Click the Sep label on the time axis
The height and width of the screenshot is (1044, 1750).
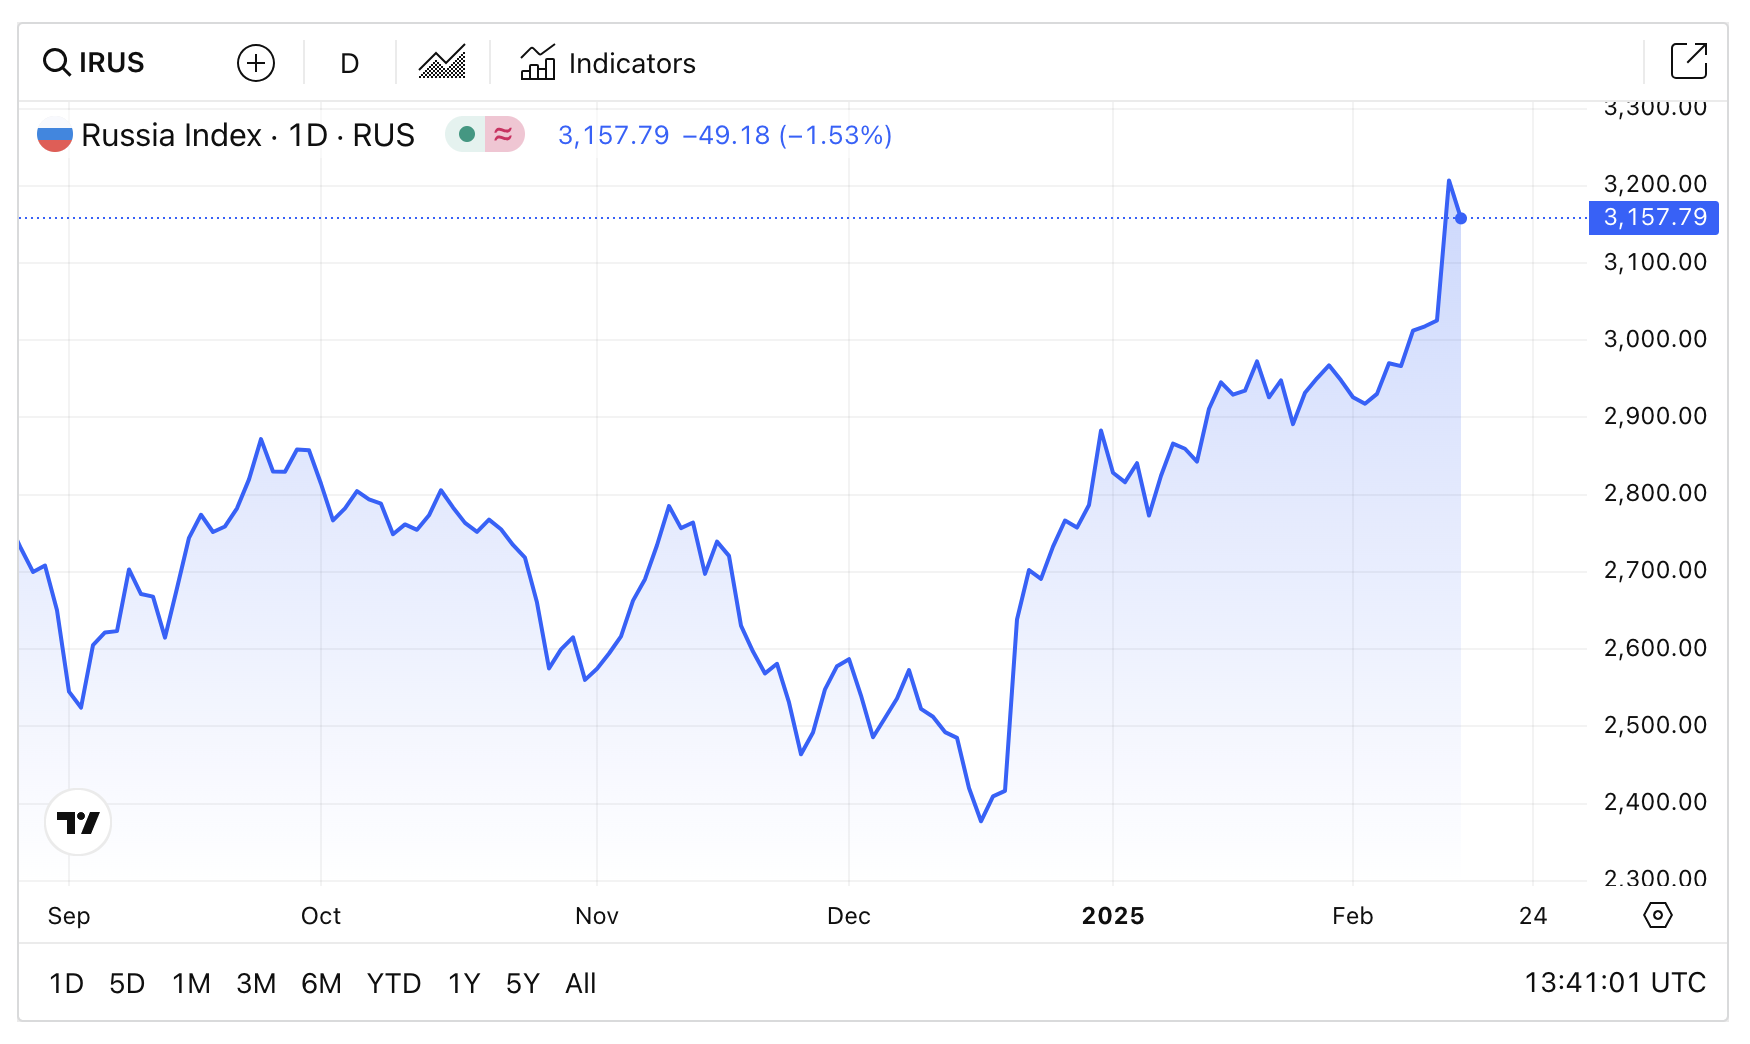(69, 916)
